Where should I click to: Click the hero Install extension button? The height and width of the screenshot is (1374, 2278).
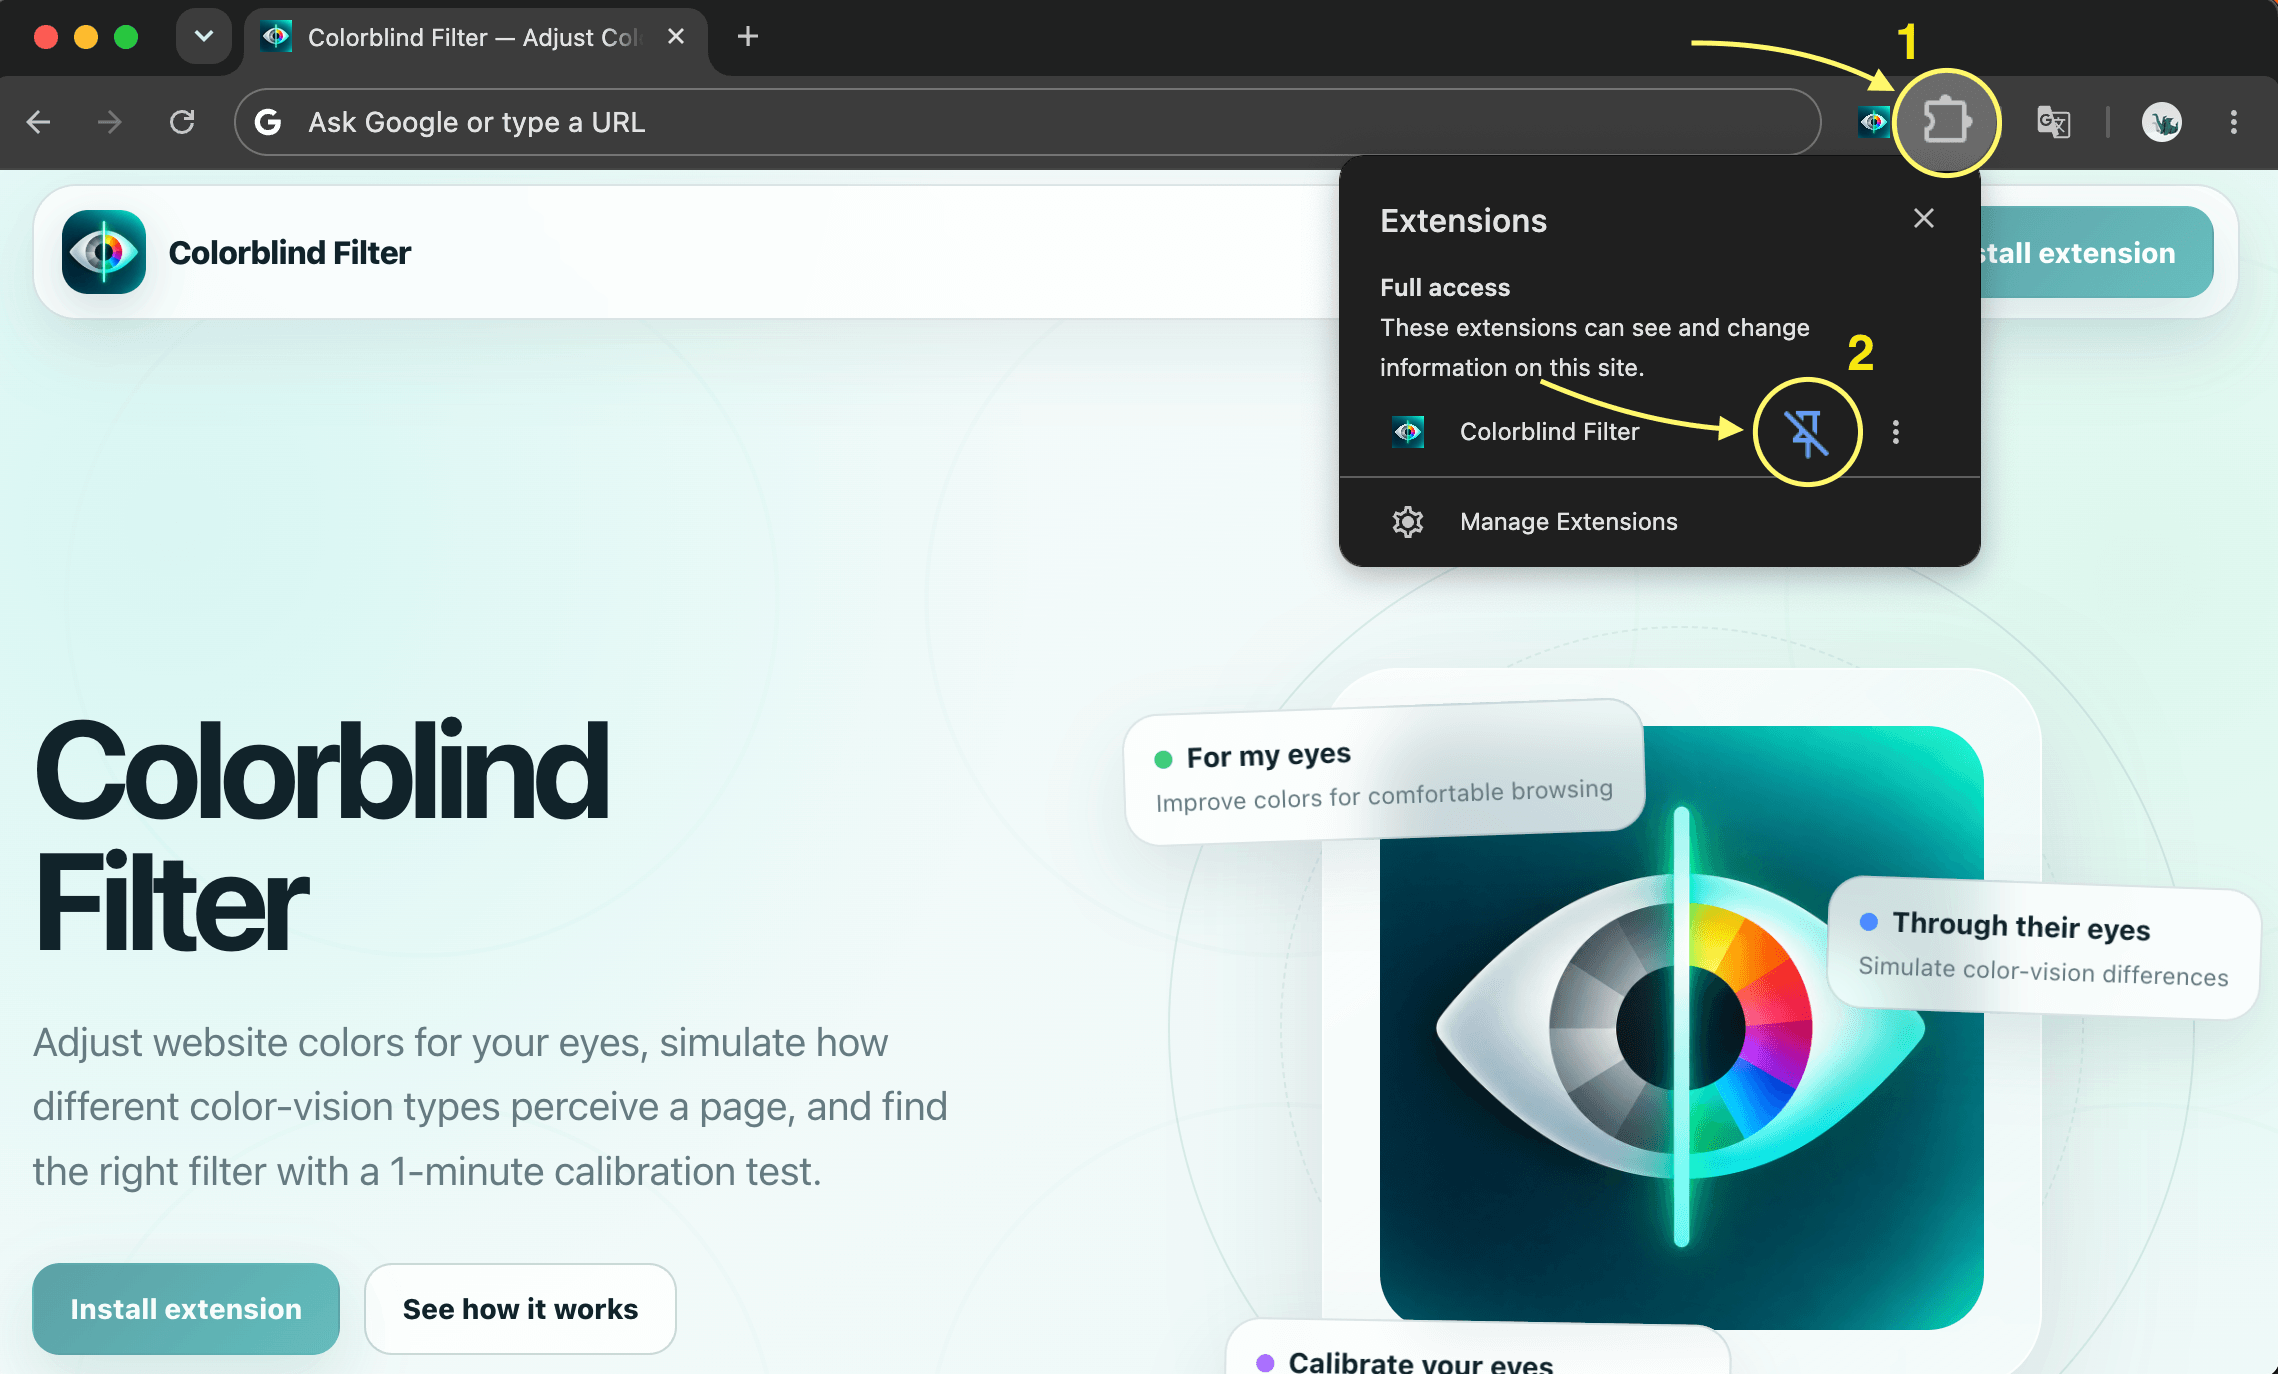186,1309
